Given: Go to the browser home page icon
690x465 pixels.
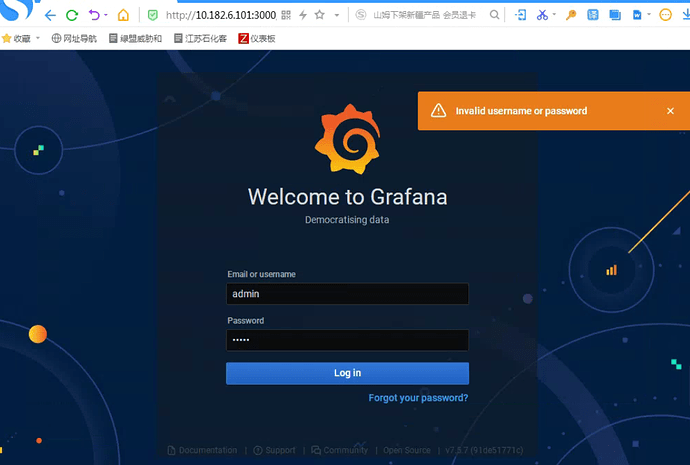Looking at the screenshot, I should tap(123, 15).
